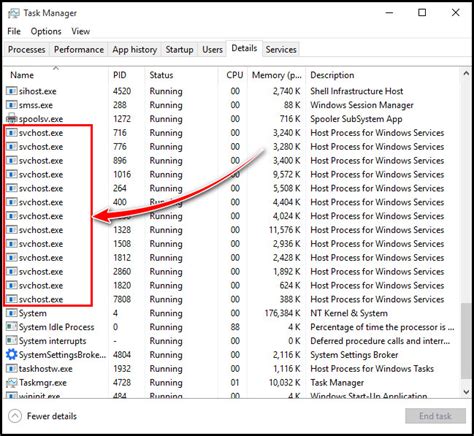474x436 pixels.
Task: Select the smss.exe process name
Action: pos(36,105)
